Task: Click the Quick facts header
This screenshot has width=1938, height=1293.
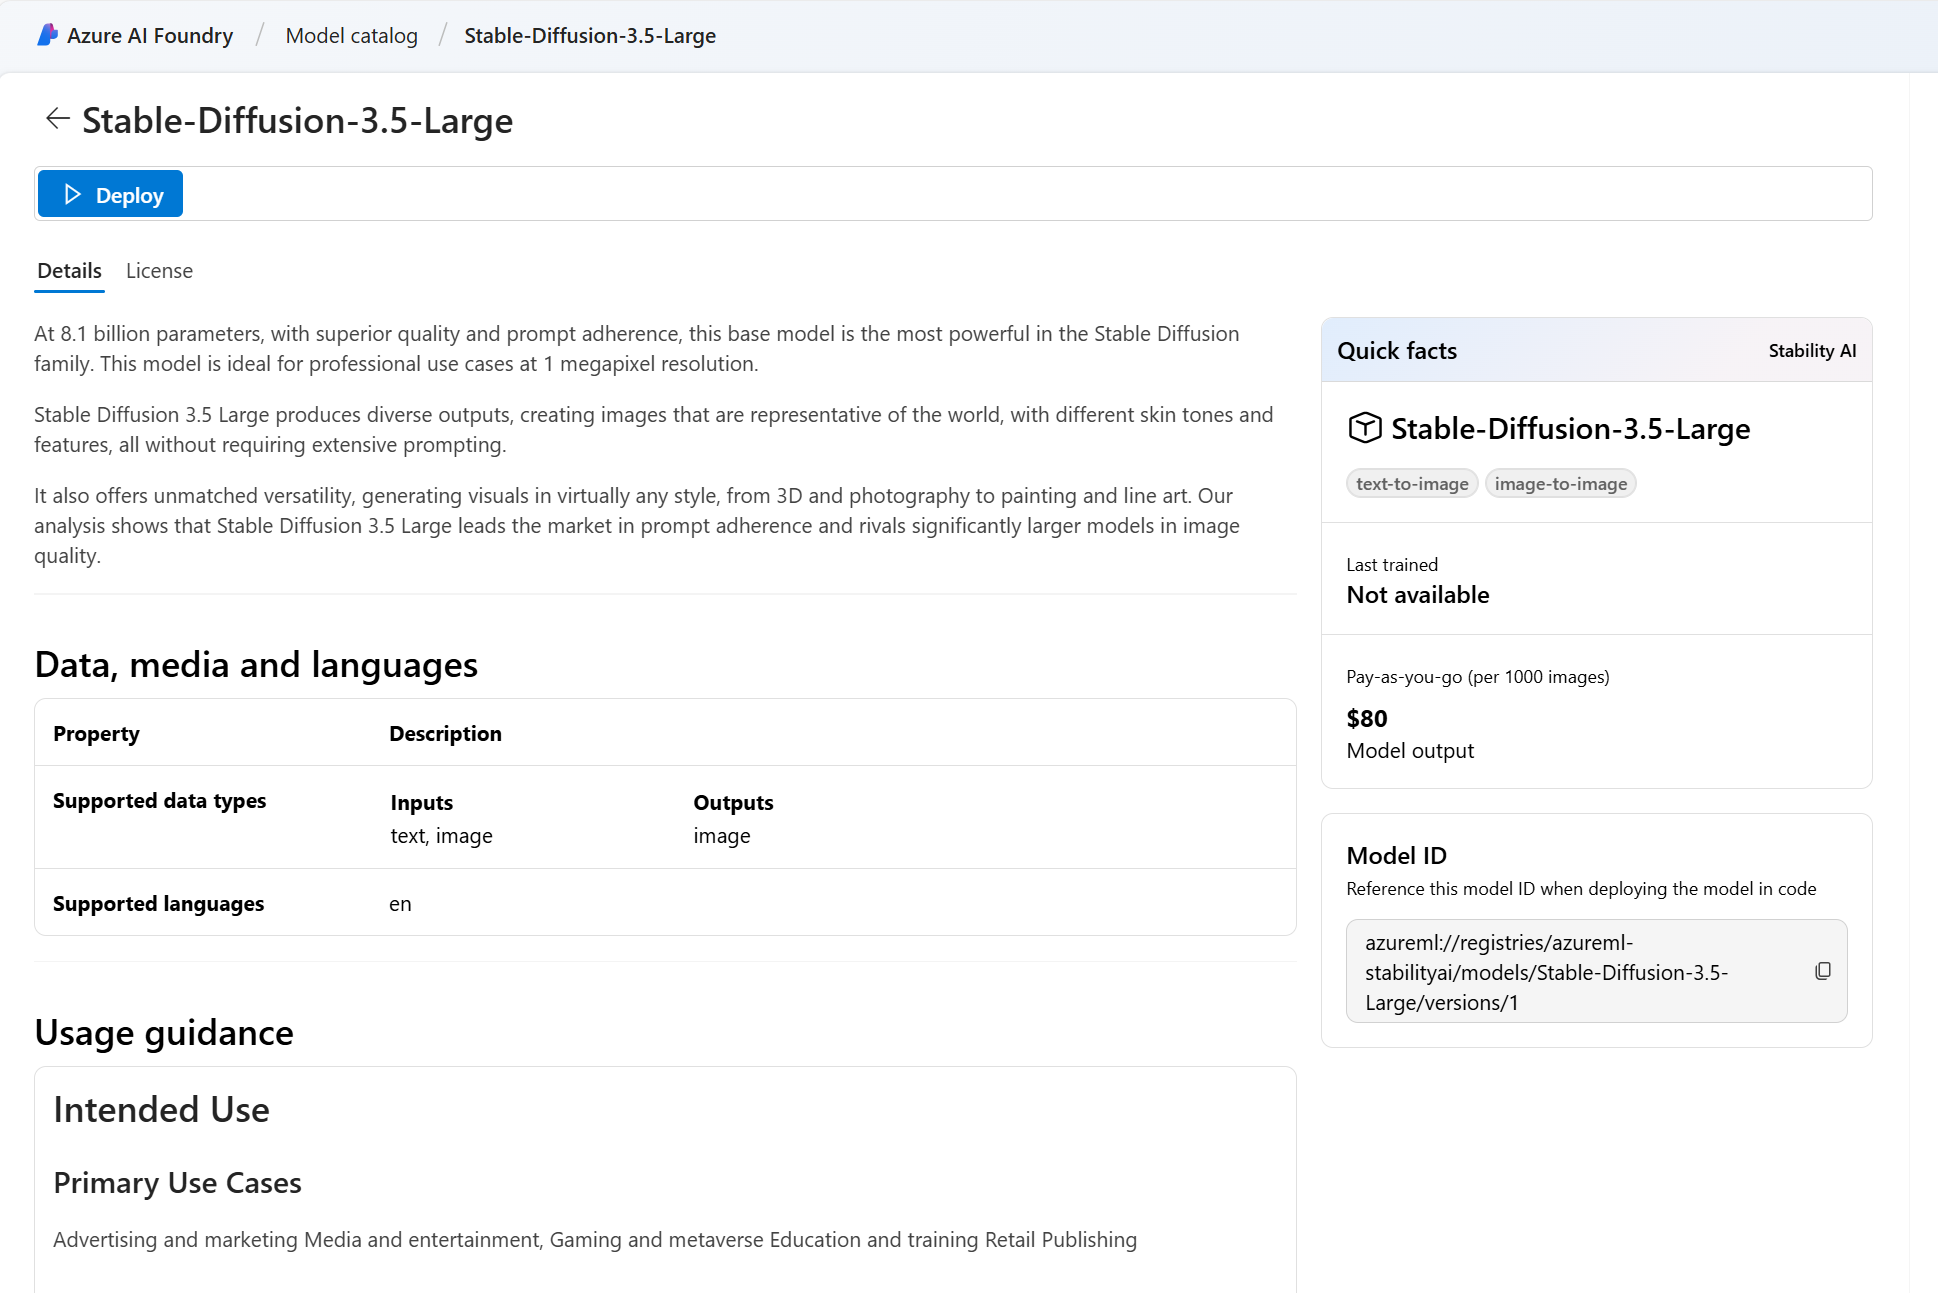Action: (1397, 351)
